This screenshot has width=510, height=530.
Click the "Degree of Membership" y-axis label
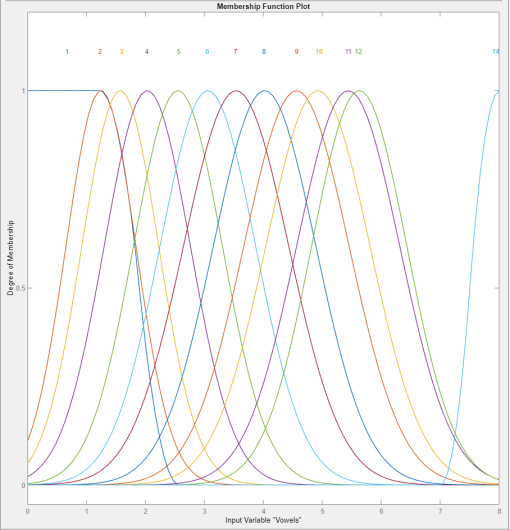[x=10, y=258]
